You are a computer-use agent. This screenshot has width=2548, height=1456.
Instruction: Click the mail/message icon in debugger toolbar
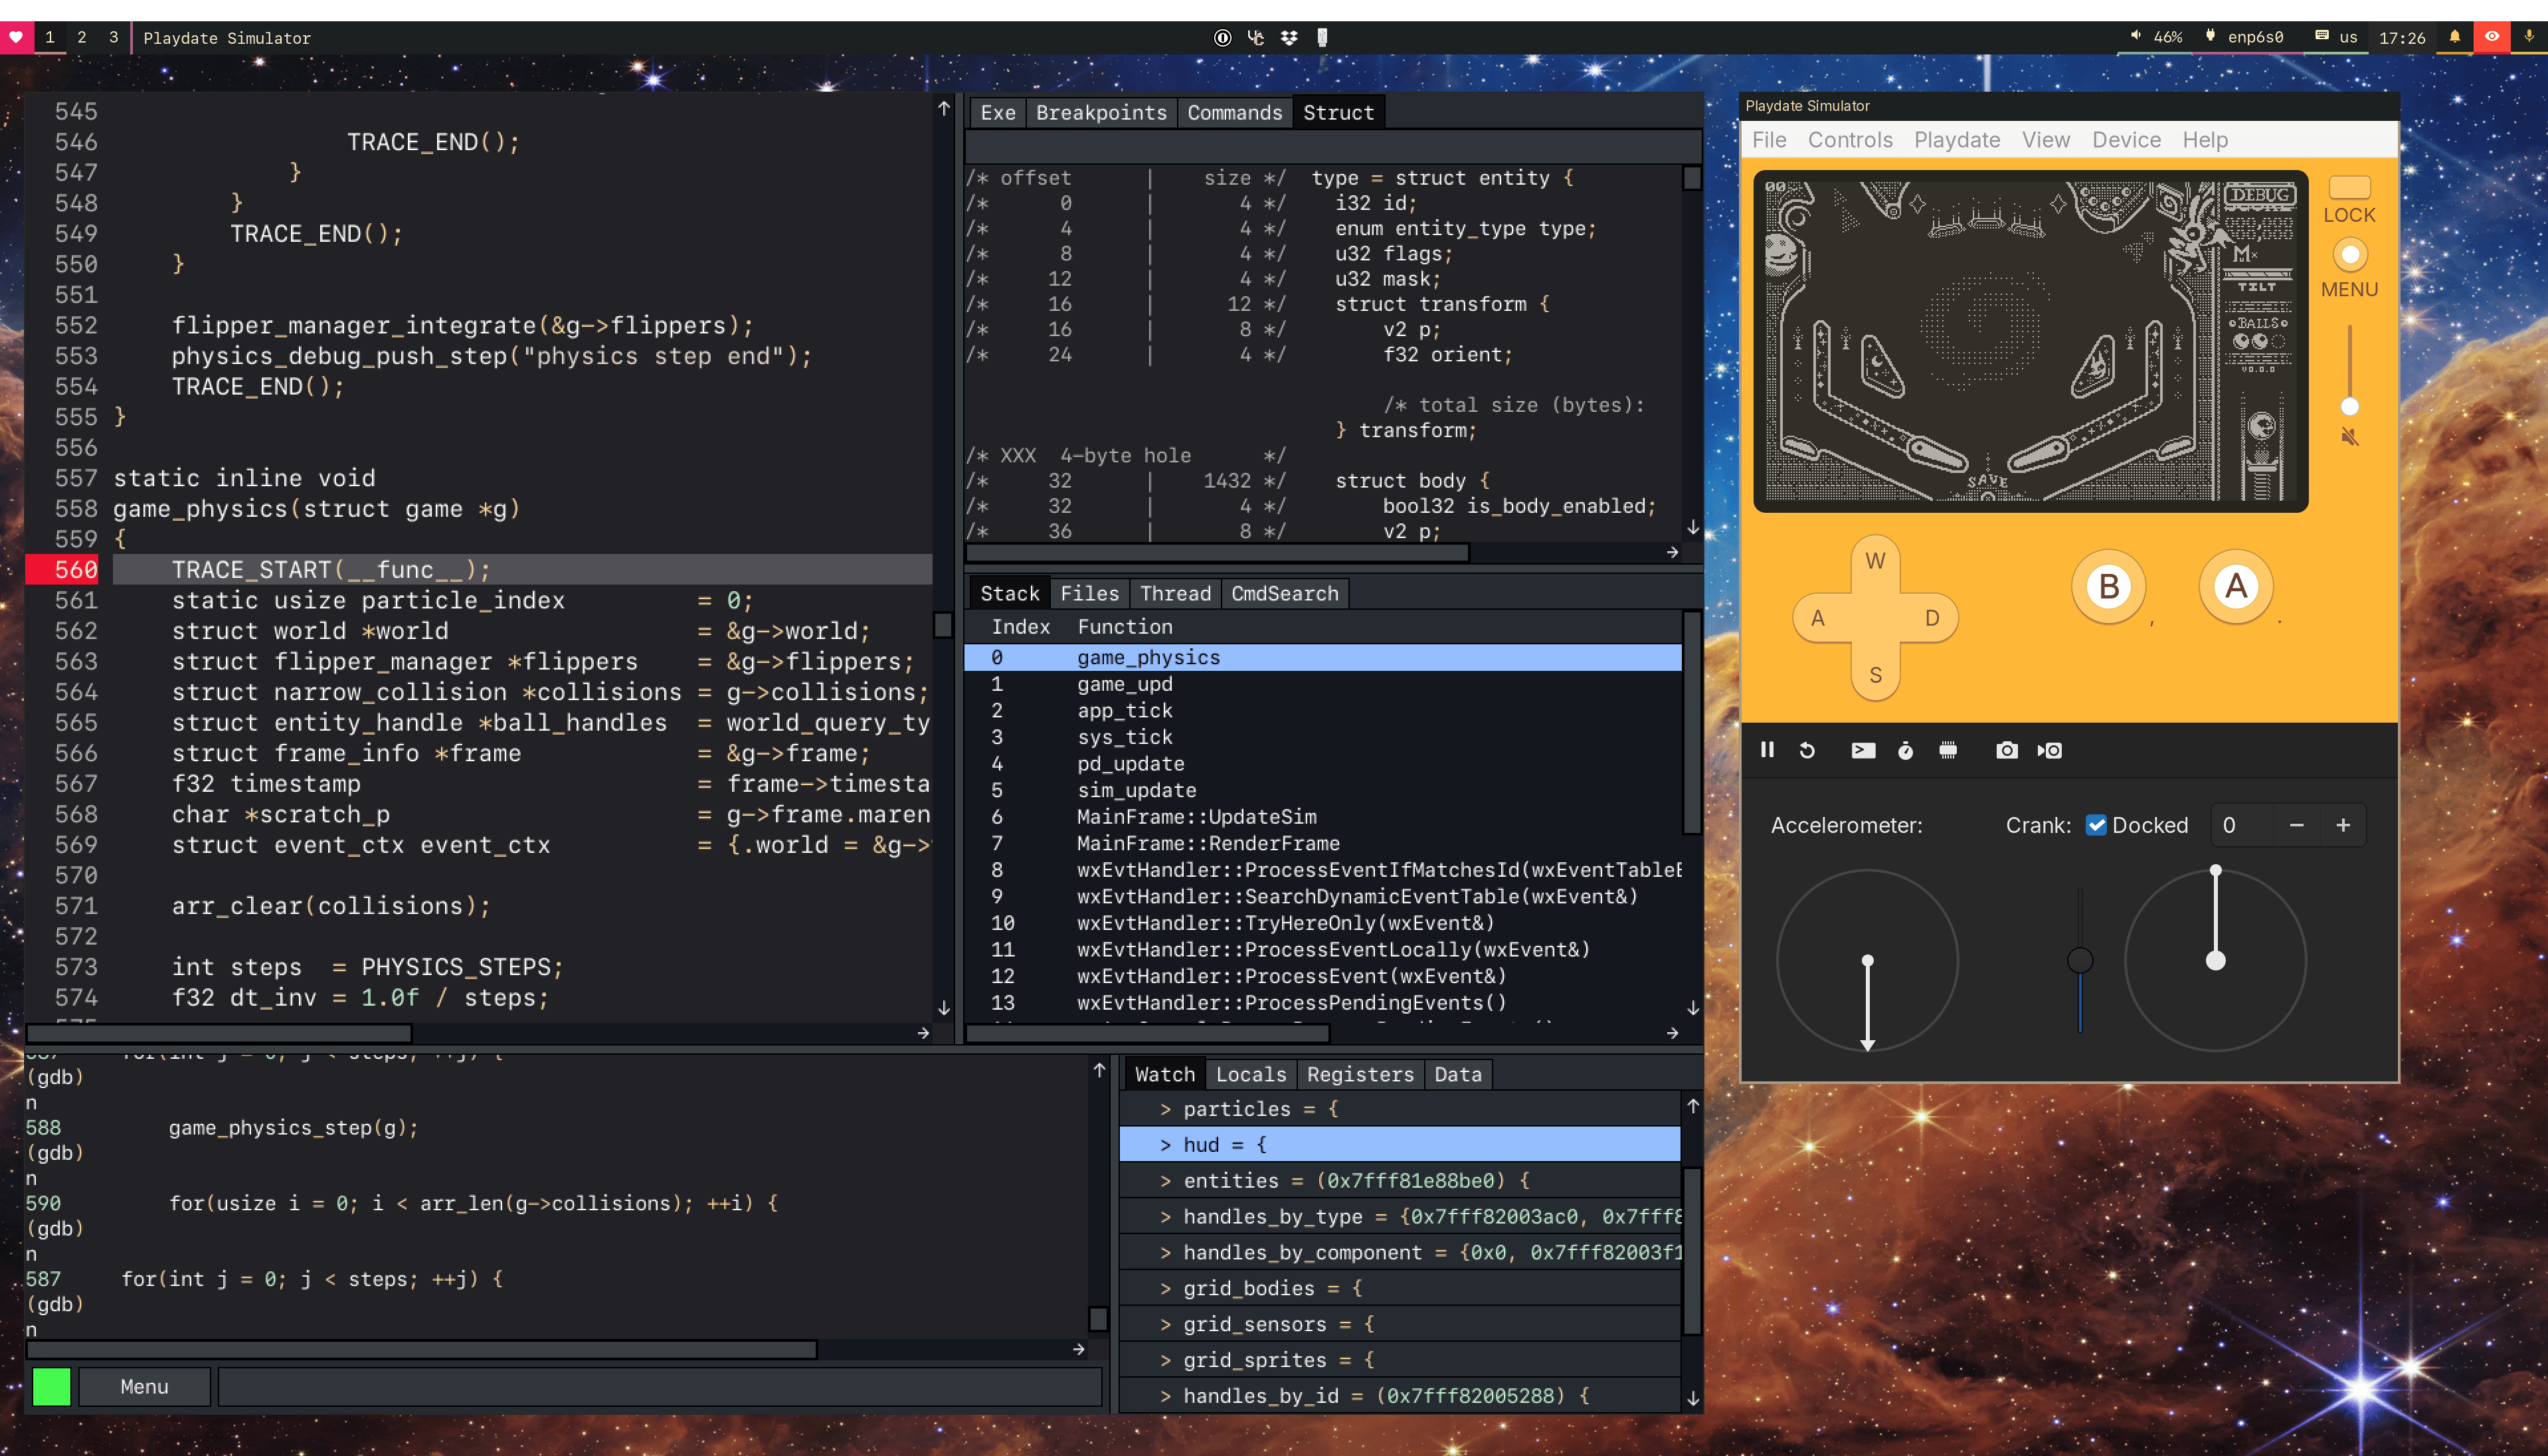1861,749
